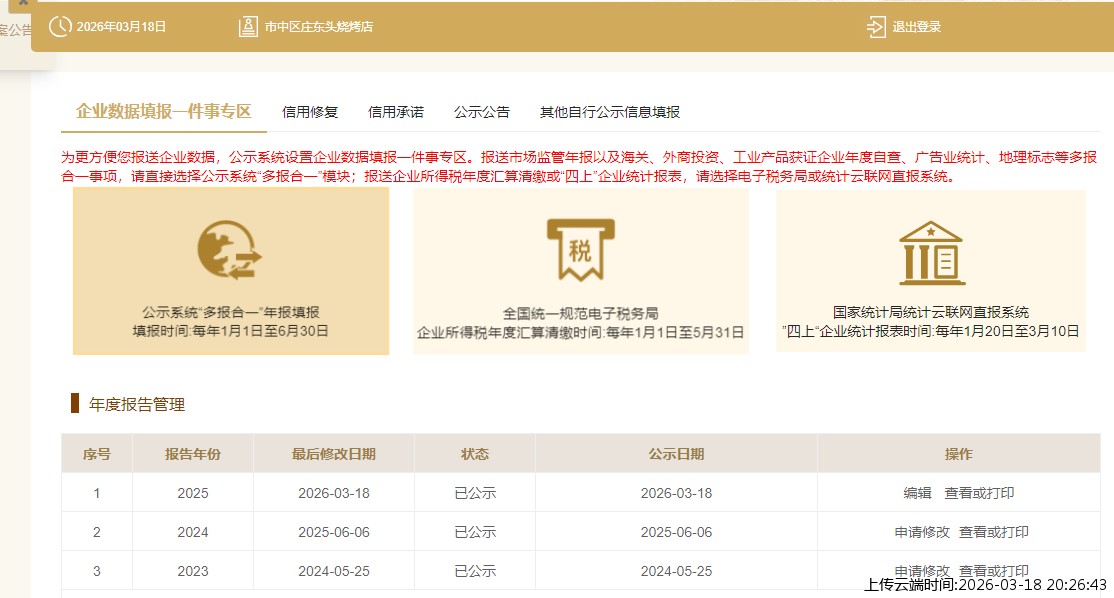This screenshot has height=598, width=1114.
Task: Select the 企业数据填报一件事专区 tab
Action: pyautogui.click(x=164, y=111)
